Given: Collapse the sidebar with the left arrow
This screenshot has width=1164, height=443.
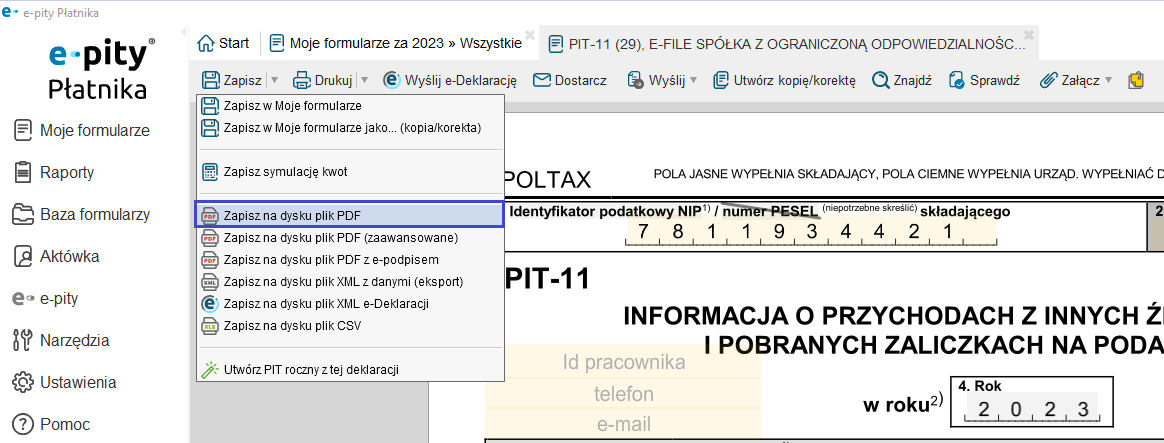Looking at the screenshot, I should tap(183, 33).
